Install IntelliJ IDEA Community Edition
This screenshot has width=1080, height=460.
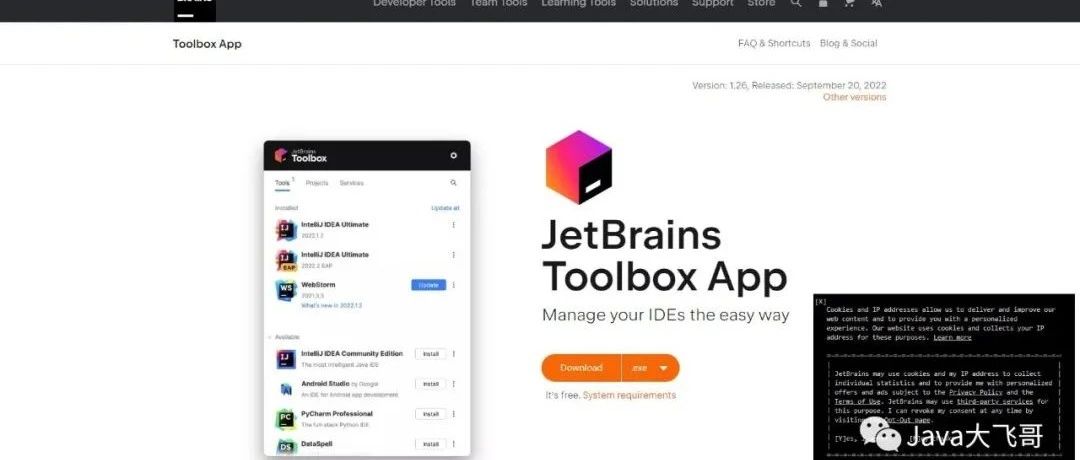[x=430, y=354]
